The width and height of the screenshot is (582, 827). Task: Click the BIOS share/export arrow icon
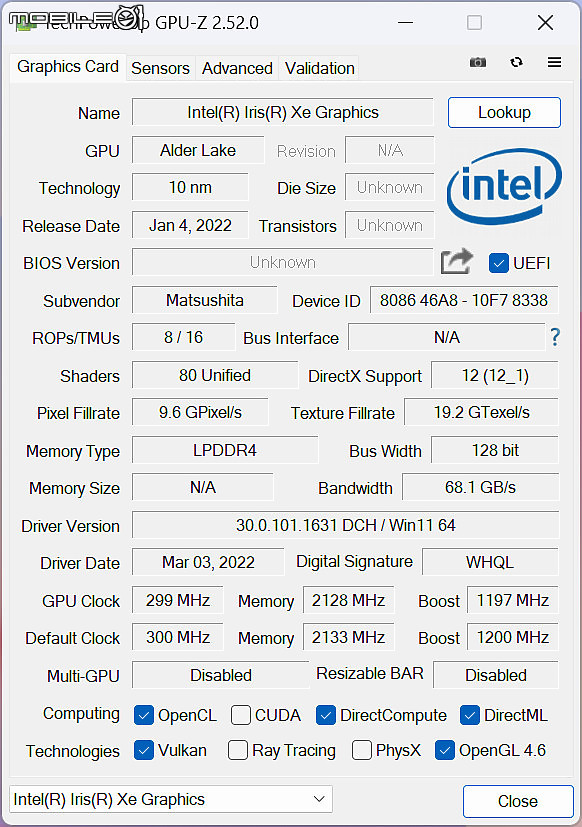click(456, 261)
